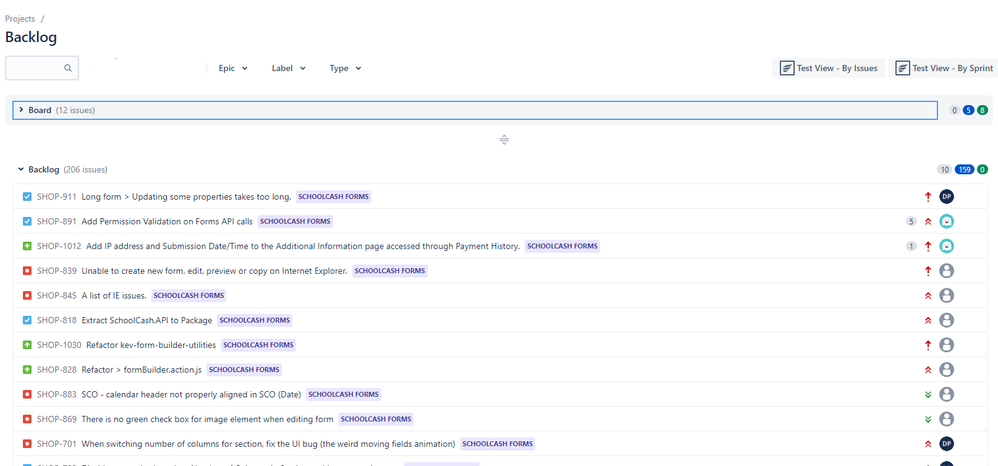The width and height of the screenshot is (998, 466).
Task: Click the highest priority icon on SHOP-891
Action: coord(928,222)
